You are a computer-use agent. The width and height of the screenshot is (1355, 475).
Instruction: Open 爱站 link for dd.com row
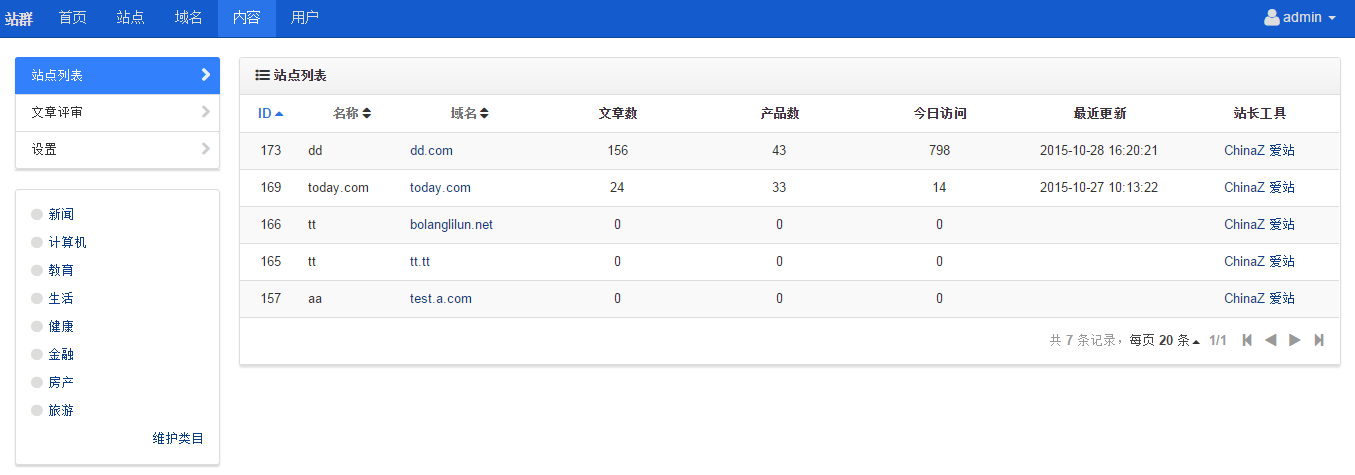pos(1282,150)
